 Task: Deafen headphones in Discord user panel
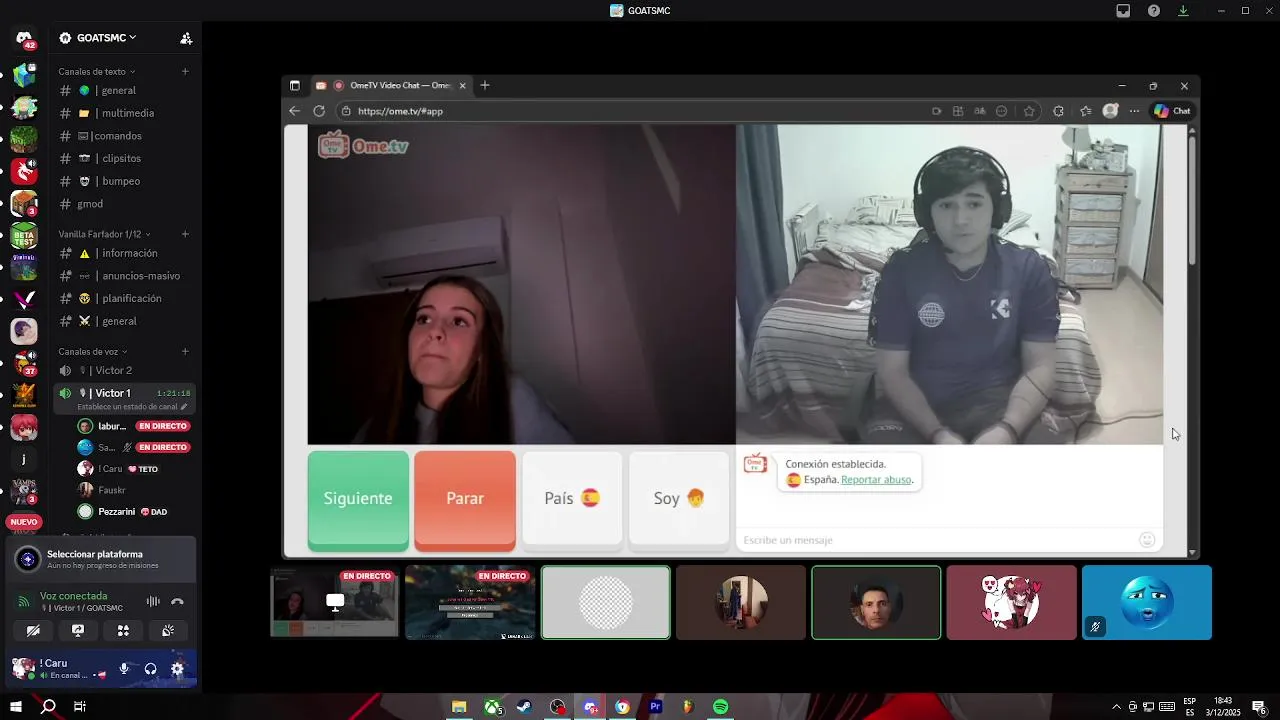click(151, 669)
